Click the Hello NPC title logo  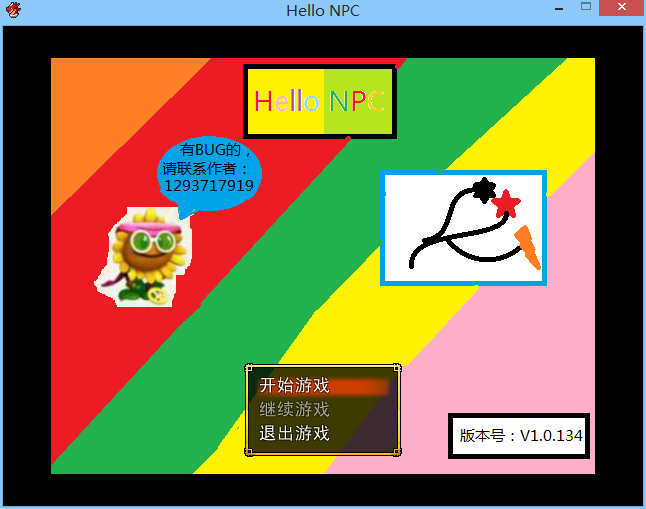point(320,101)
